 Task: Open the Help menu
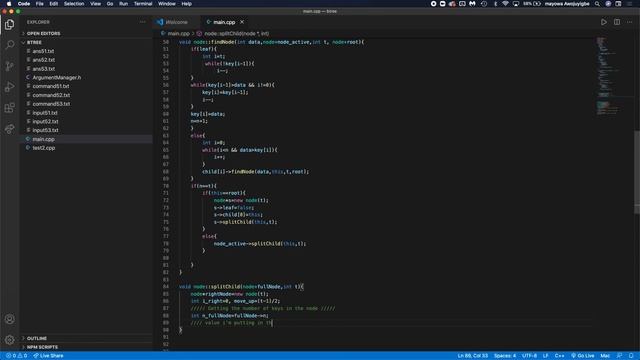pos(187,4)
